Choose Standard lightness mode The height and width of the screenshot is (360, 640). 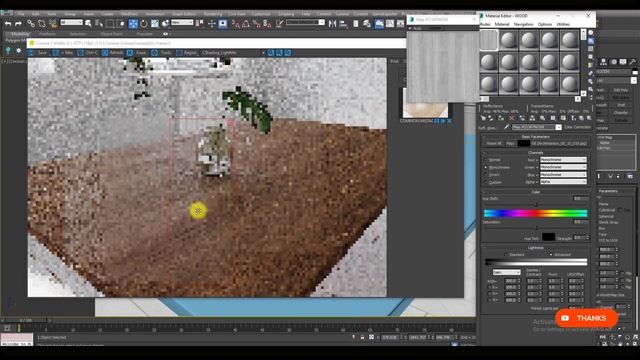coord(506,255)
